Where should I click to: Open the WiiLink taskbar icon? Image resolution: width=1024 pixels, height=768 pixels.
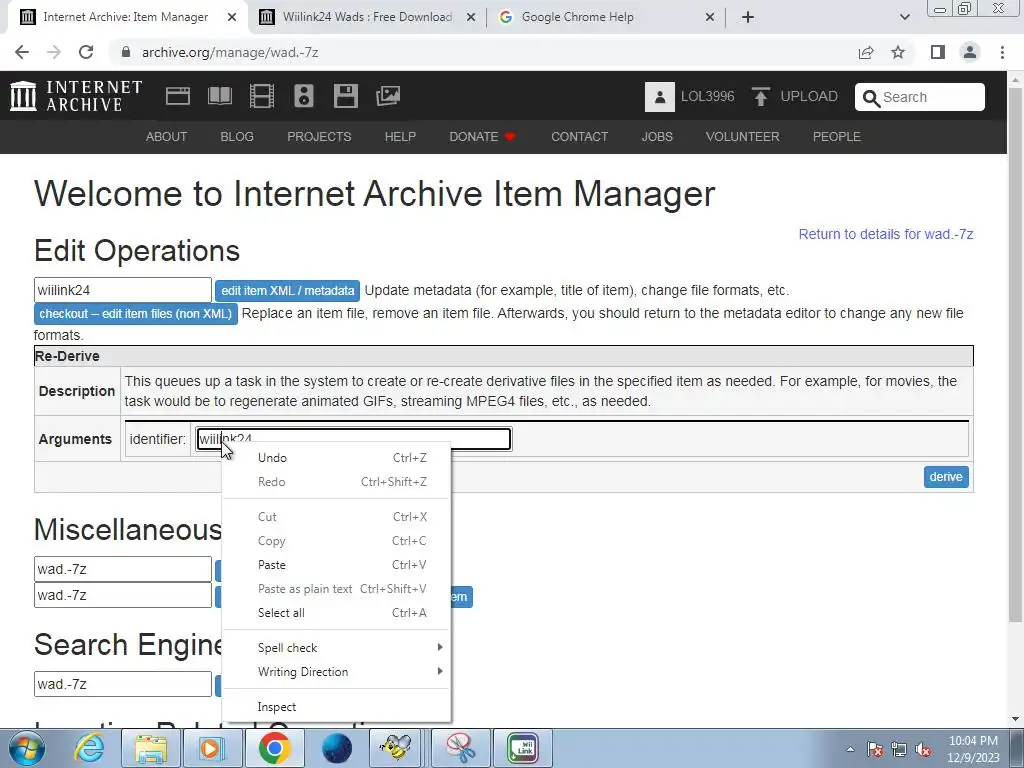[523, 748]
